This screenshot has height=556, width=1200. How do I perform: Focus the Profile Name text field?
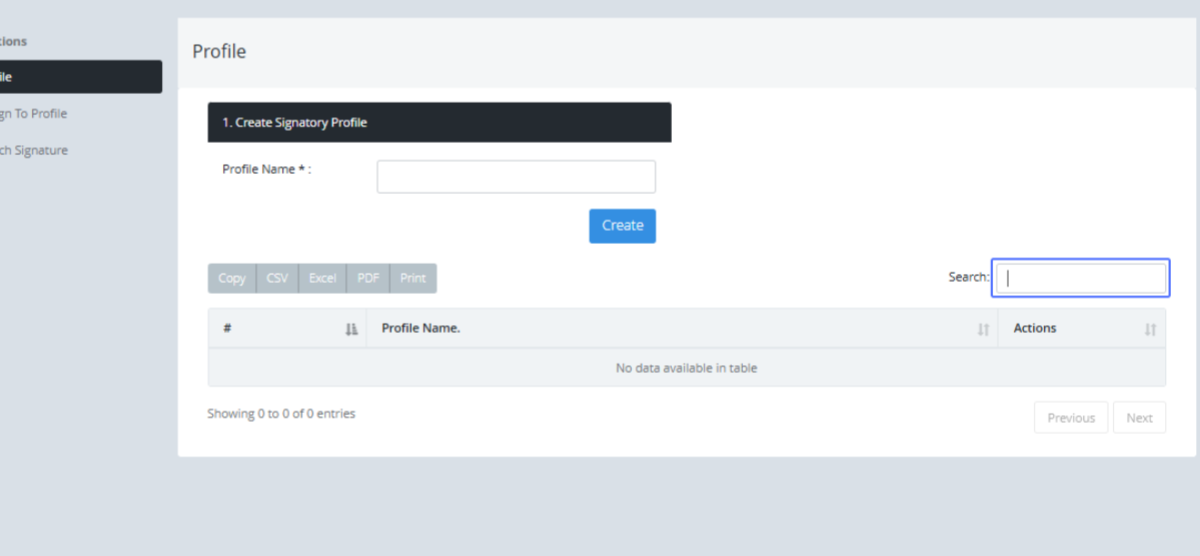(x=516, y=177)
